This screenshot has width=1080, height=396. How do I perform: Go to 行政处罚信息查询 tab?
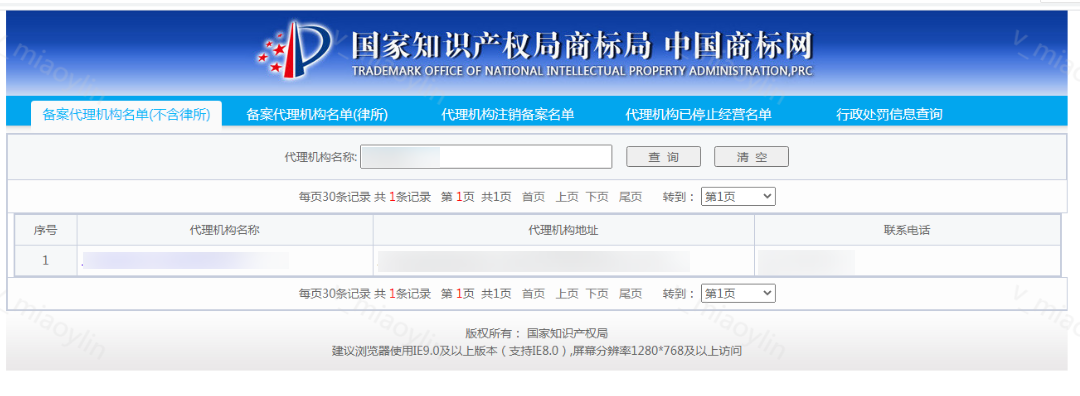click(x=889, y=114)
